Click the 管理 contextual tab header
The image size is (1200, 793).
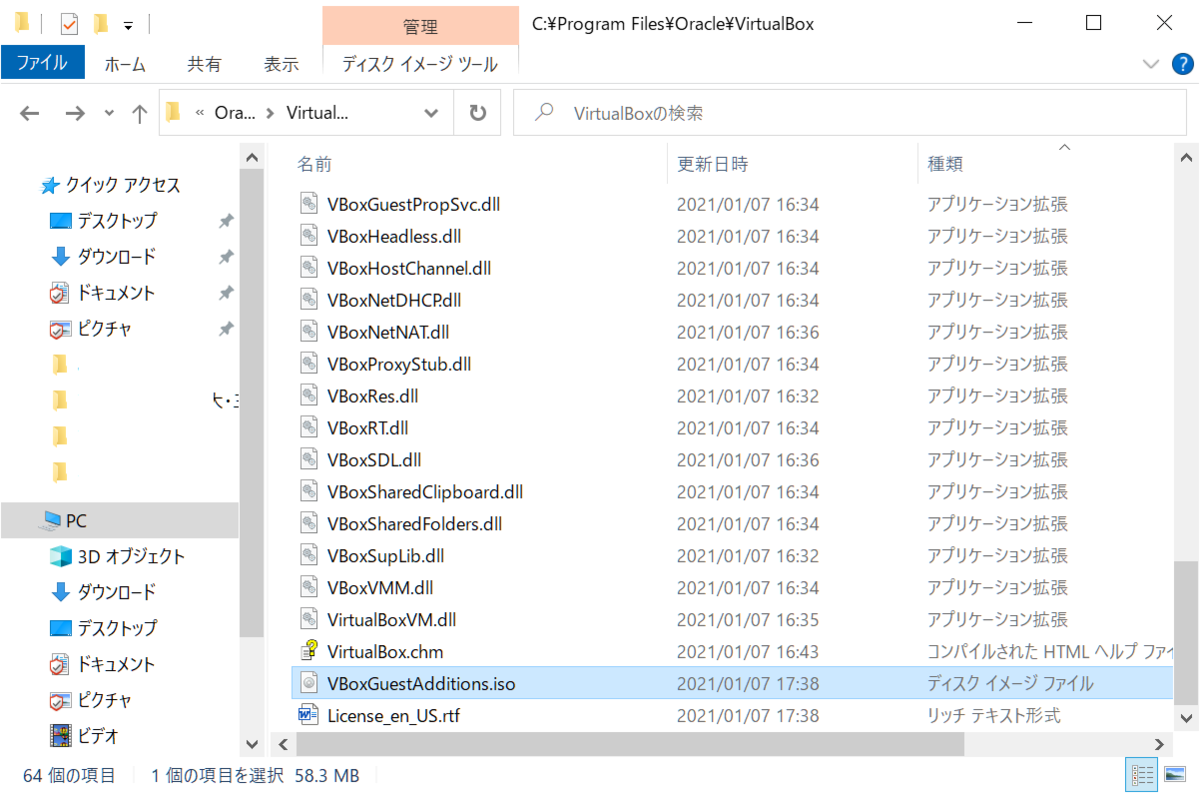tap(421, 25)
